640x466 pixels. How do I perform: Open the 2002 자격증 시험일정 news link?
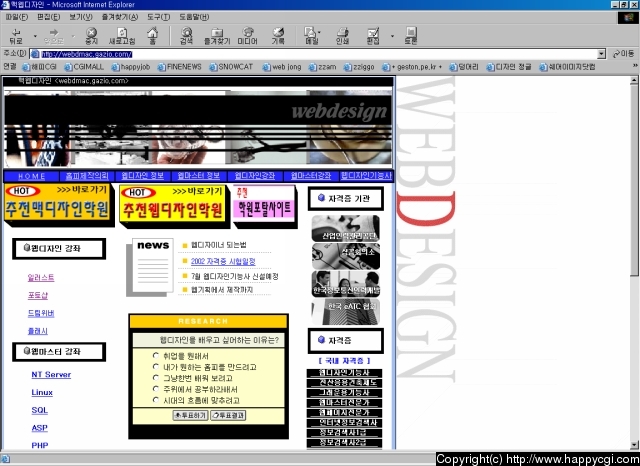coord(223,262)
